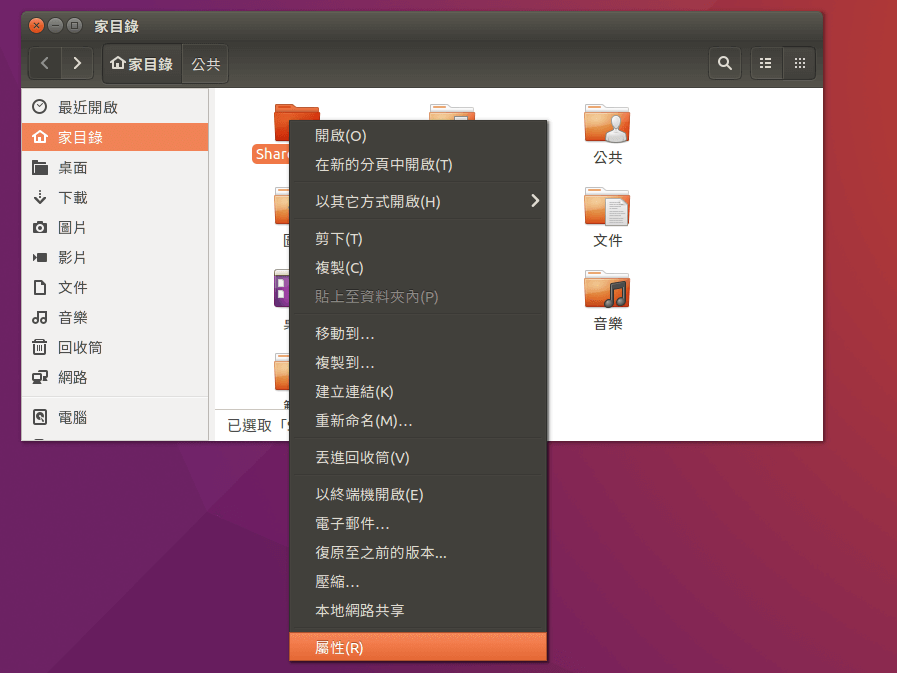
Task: Click the 家目錄 path bar button
Action: click(142, 63)
